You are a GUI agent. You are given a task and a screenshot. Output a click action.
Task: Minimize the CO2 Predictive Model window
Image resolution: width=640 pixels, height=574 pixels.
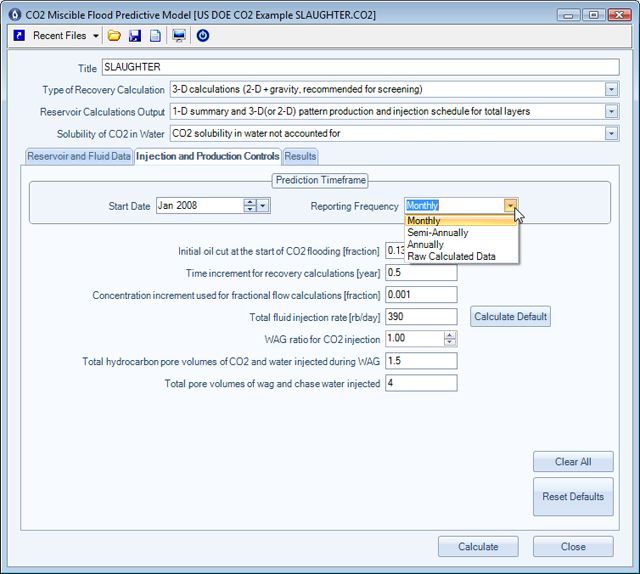coord(569,15)
